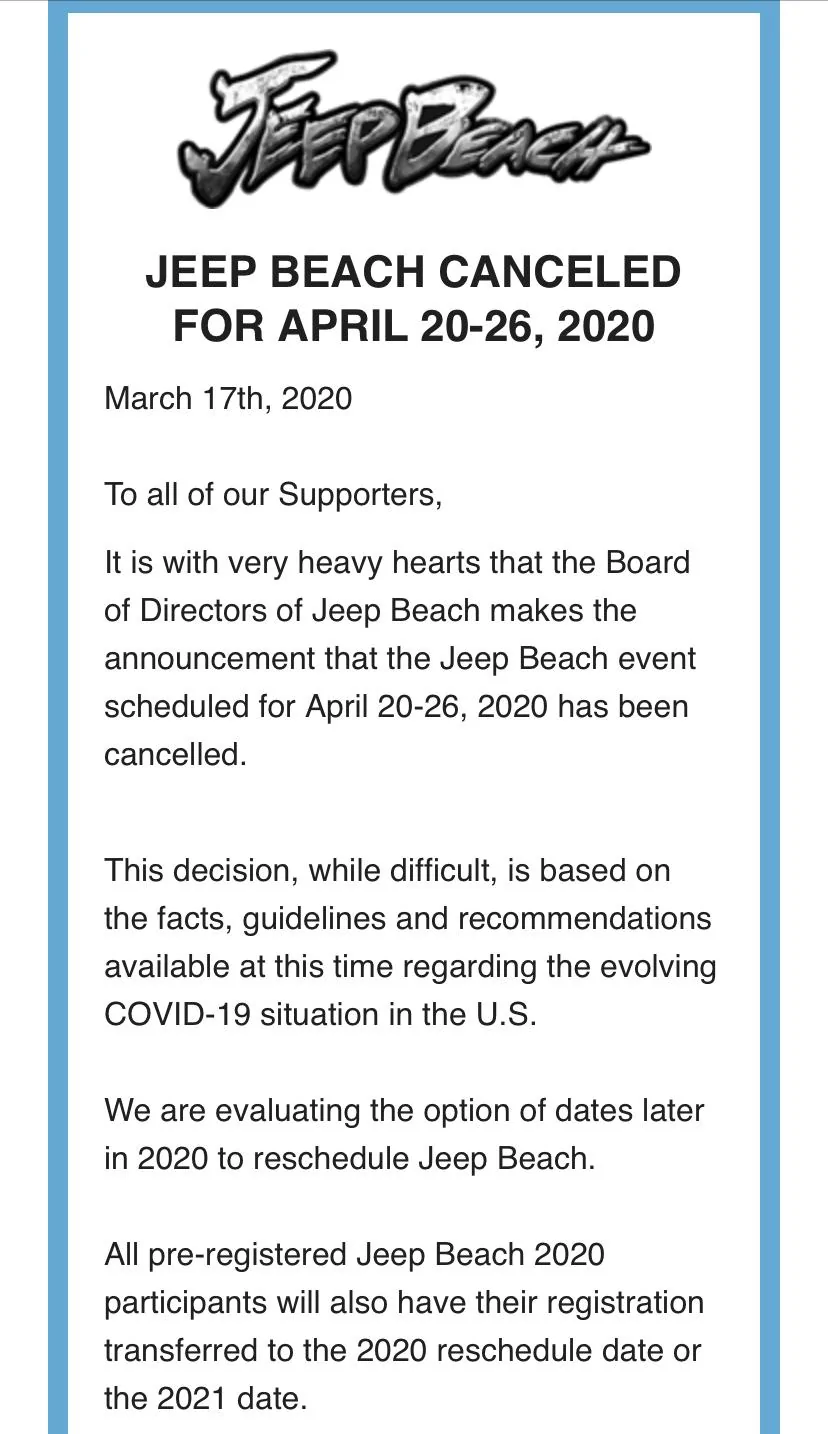Click 'We are evaluating the option' line
Image resolution: width=828 pixels, height=1434 pixels.
click(x=404, y=1110)
